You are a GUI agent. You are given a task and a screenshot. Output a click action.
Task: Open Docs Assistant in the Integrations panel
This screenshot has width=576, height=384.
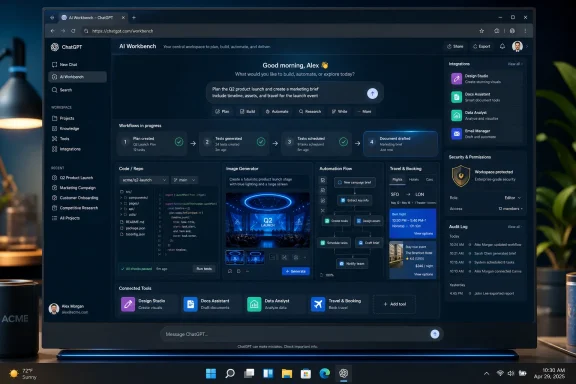point(485,97)
